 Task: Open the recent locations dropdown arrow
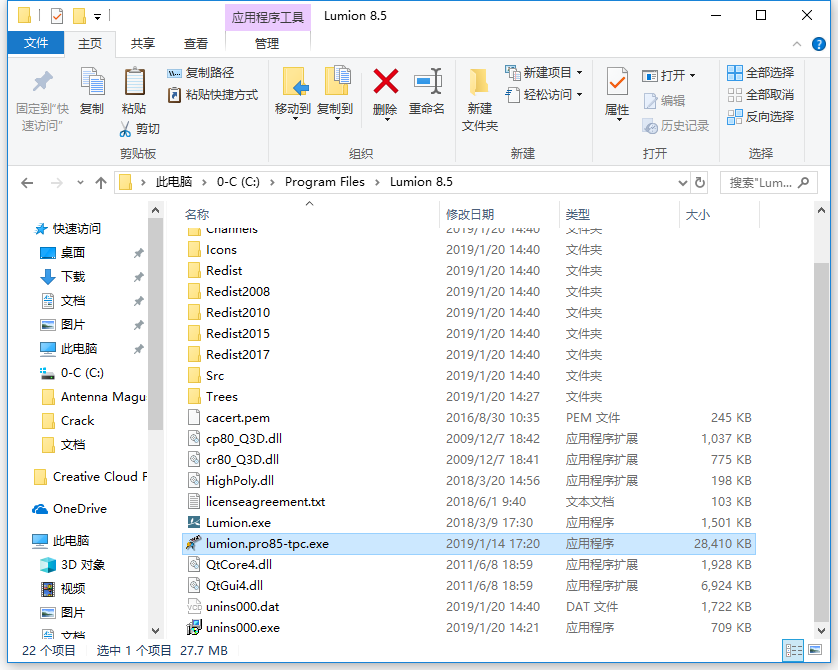80,183
